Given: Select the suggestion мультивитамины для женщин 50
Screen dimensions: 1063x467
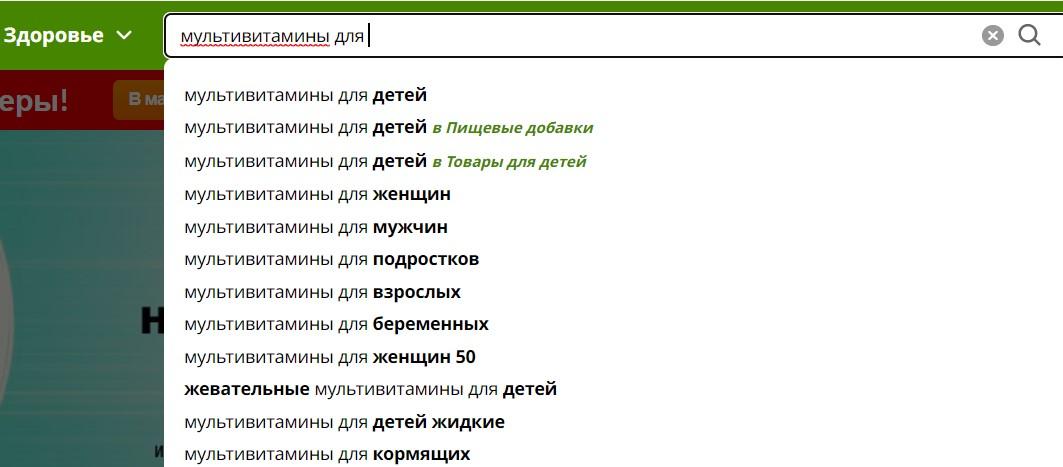Looking at the screenshot, I should click(x=330, y=357).
